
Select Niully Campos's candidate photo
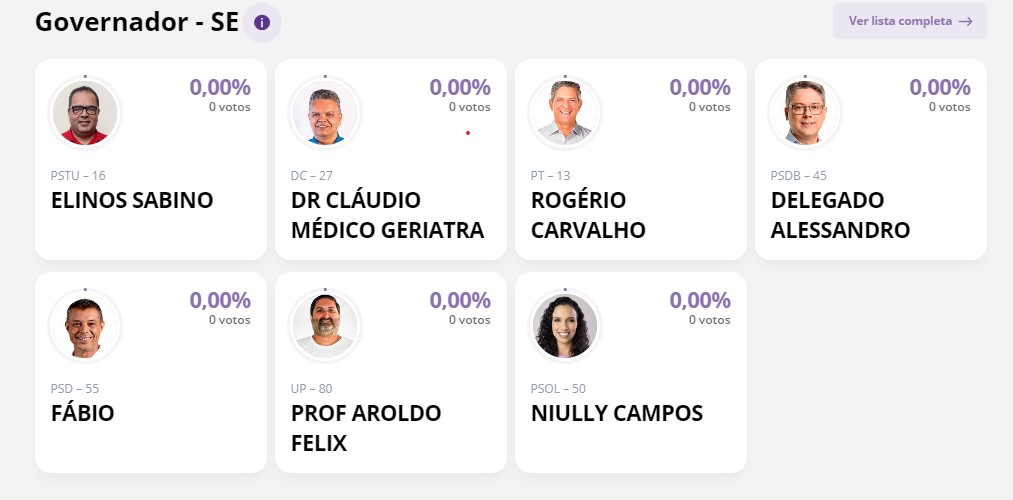point(565,325)
